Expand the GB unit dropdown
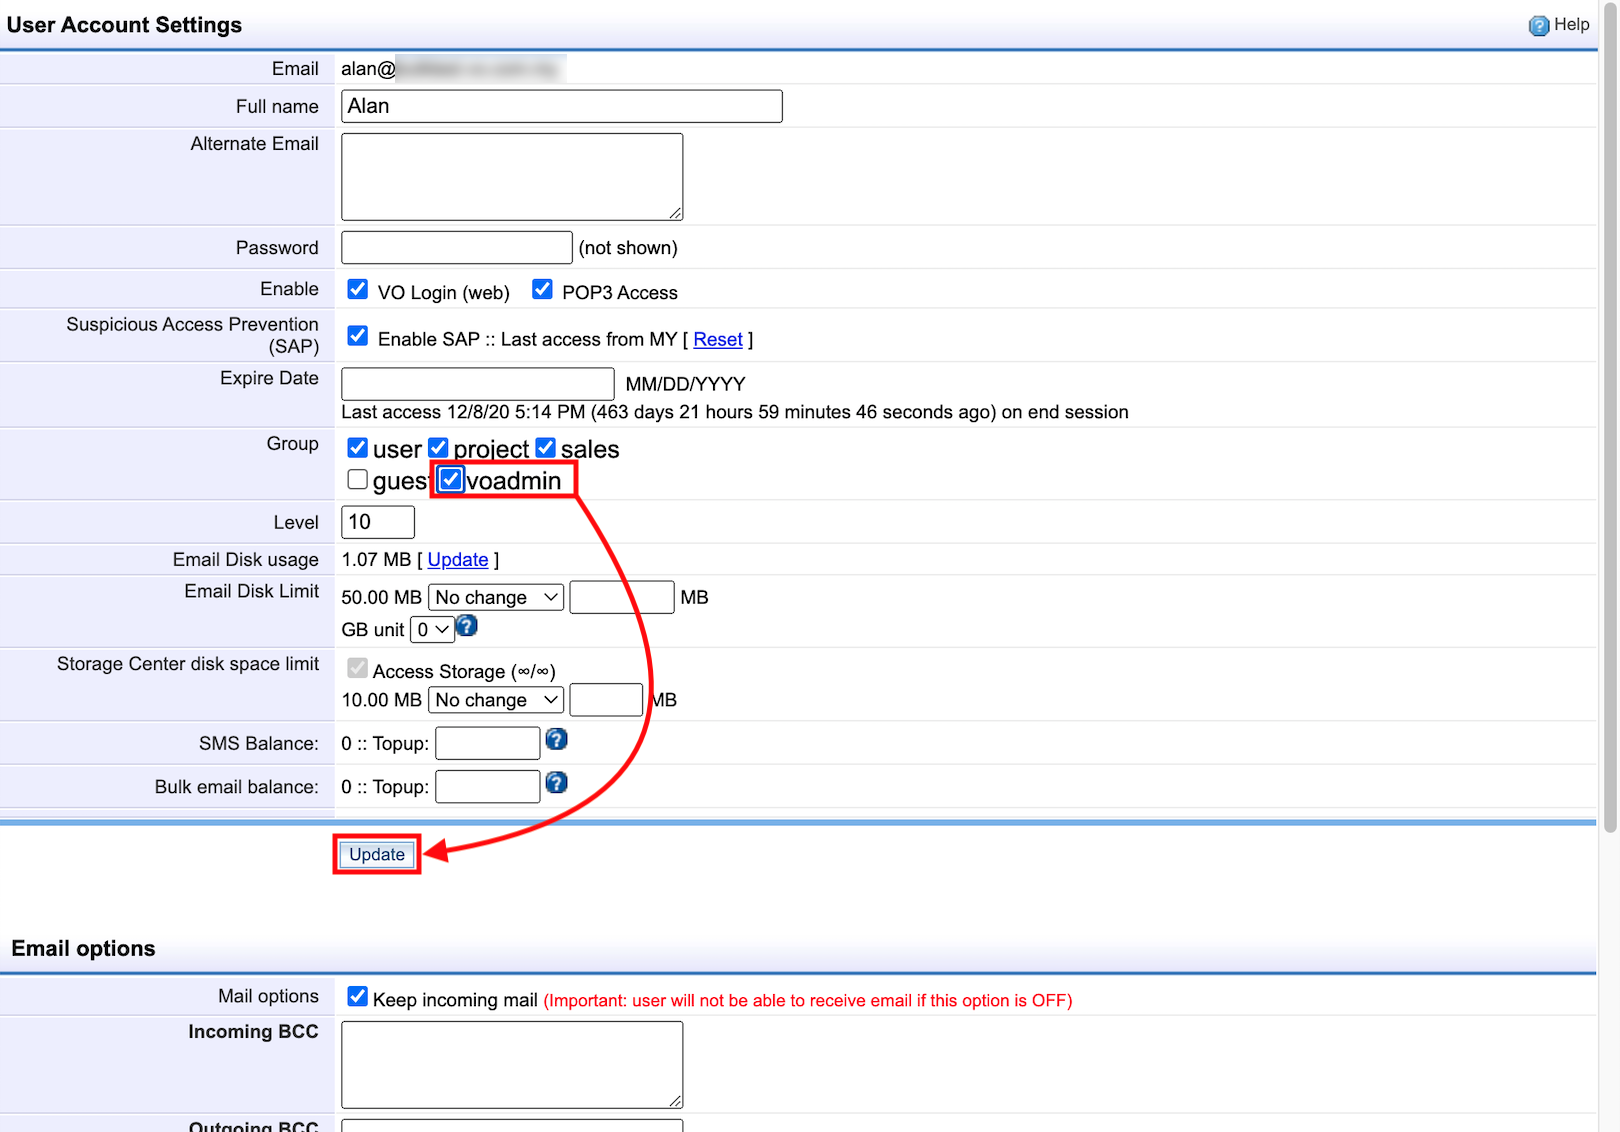 pyautogui.click(x=432, y=630)
